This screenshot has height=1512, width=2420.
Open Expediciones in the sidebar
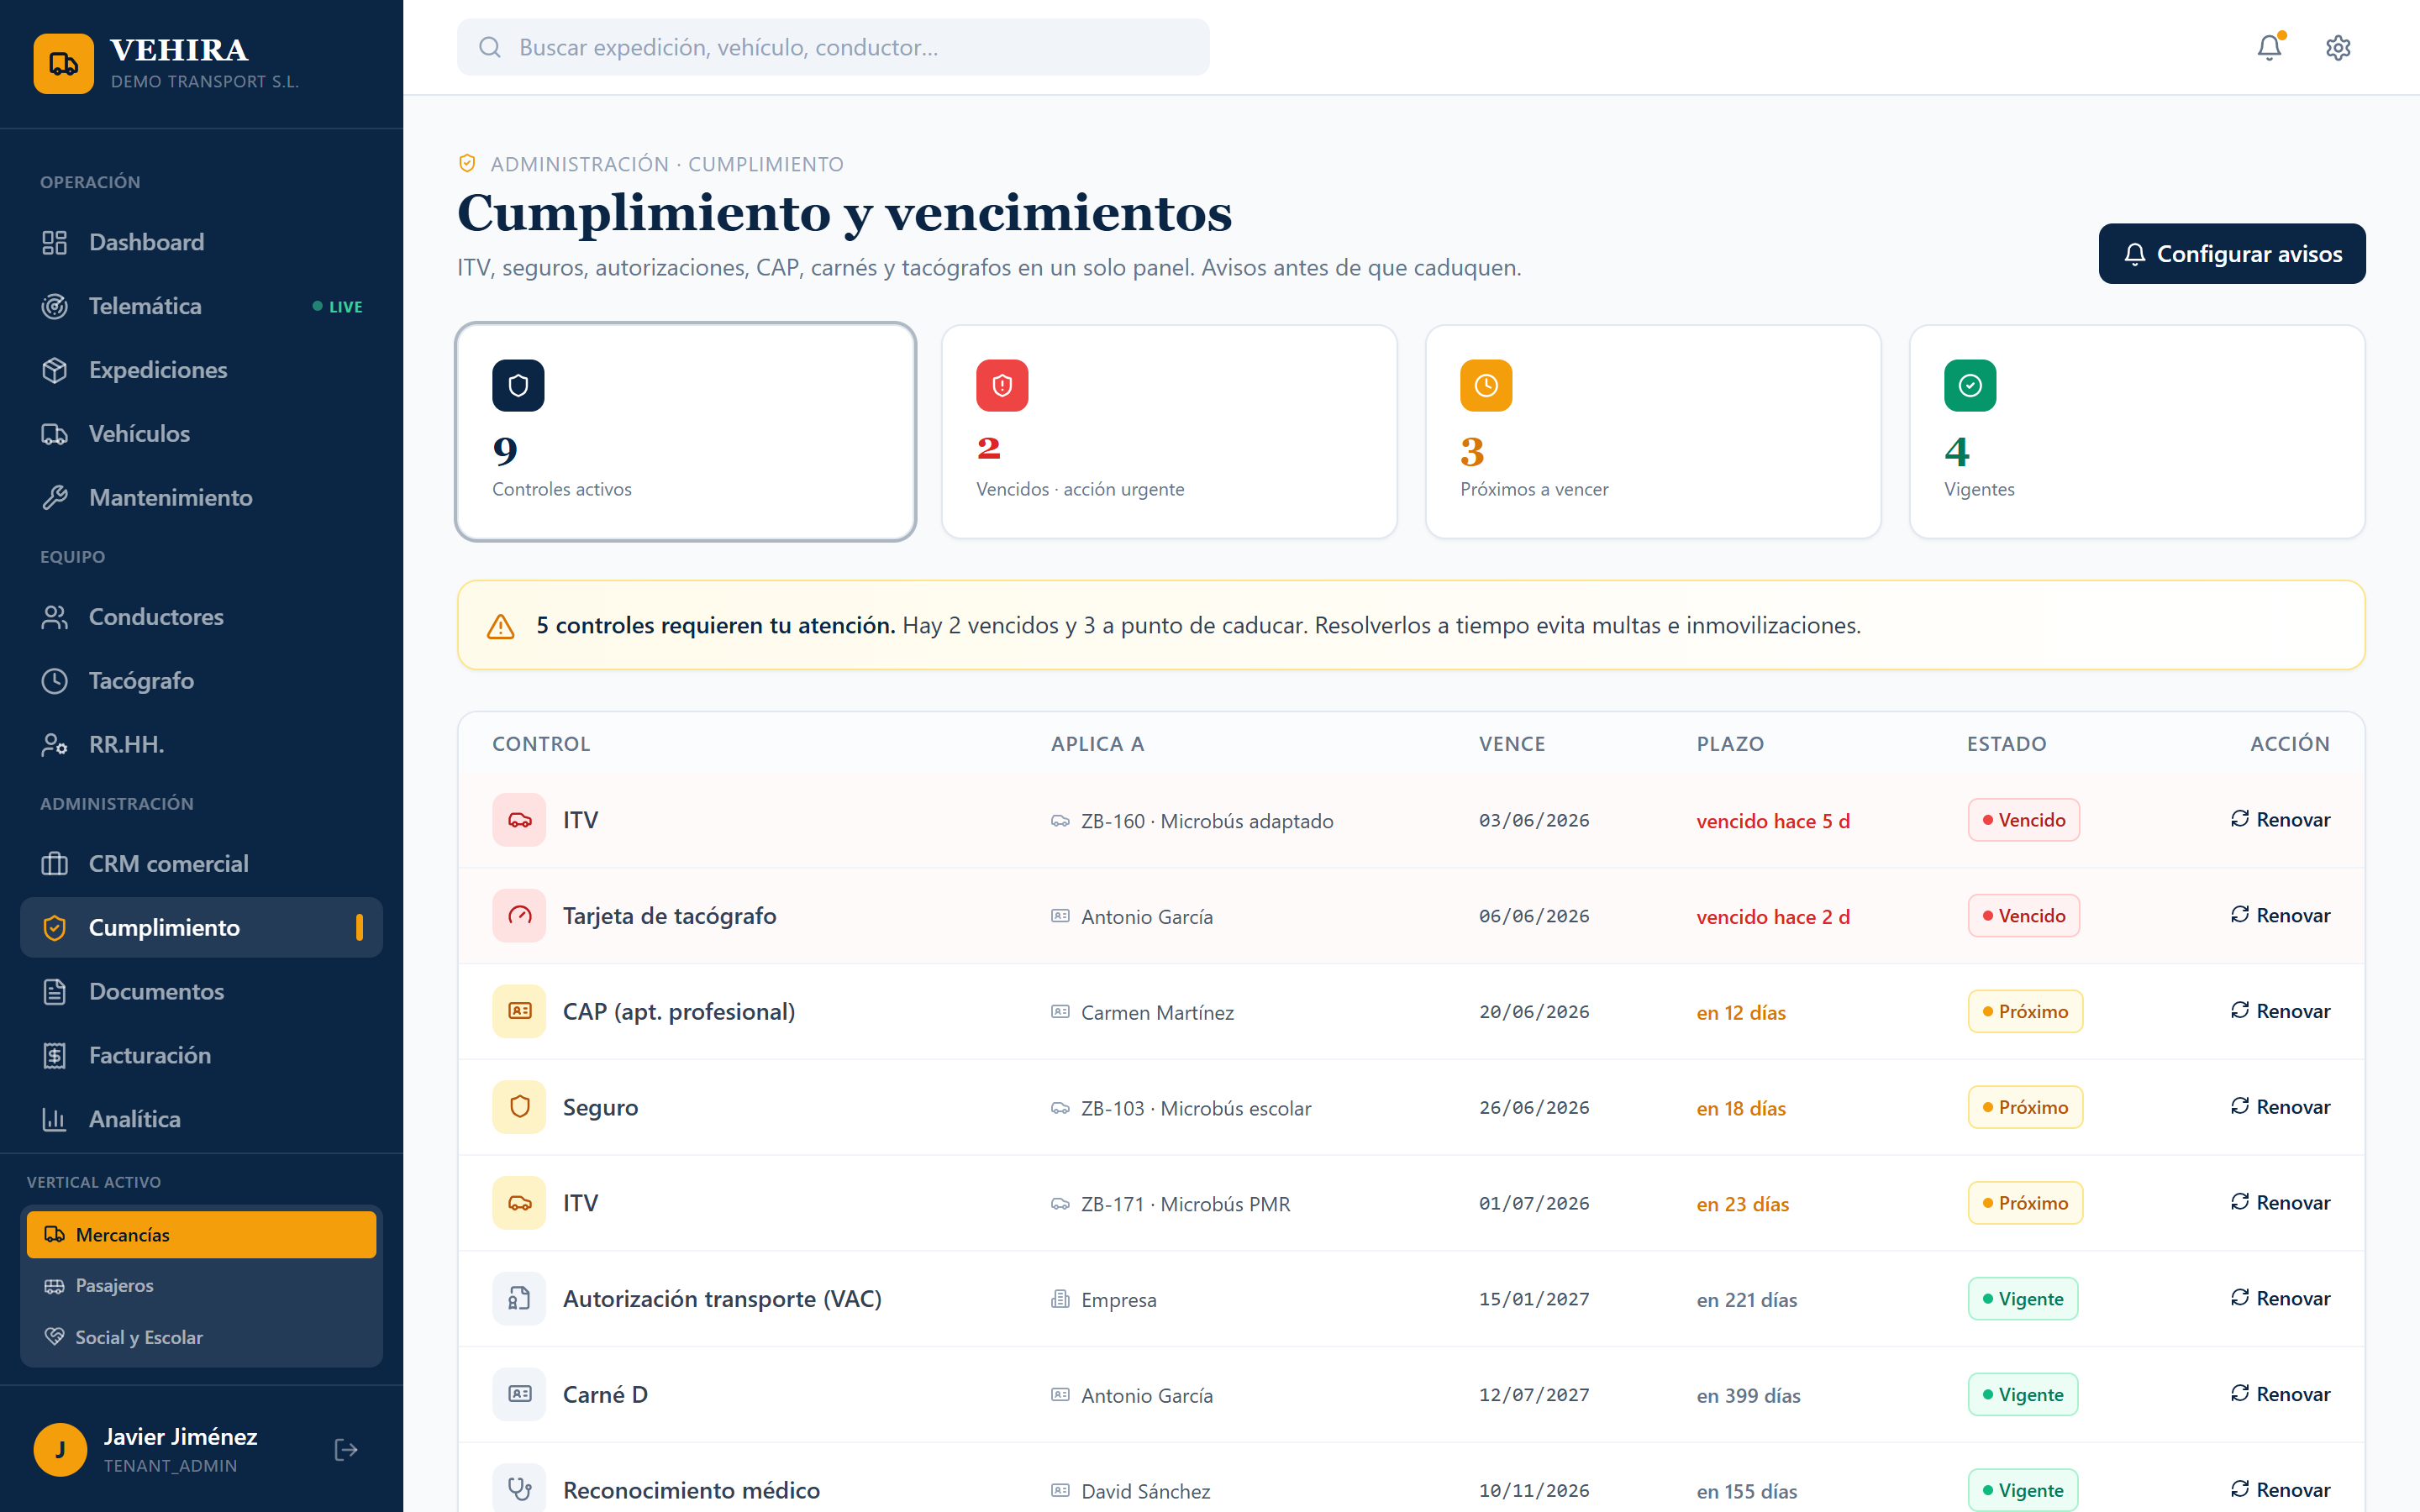201,370
